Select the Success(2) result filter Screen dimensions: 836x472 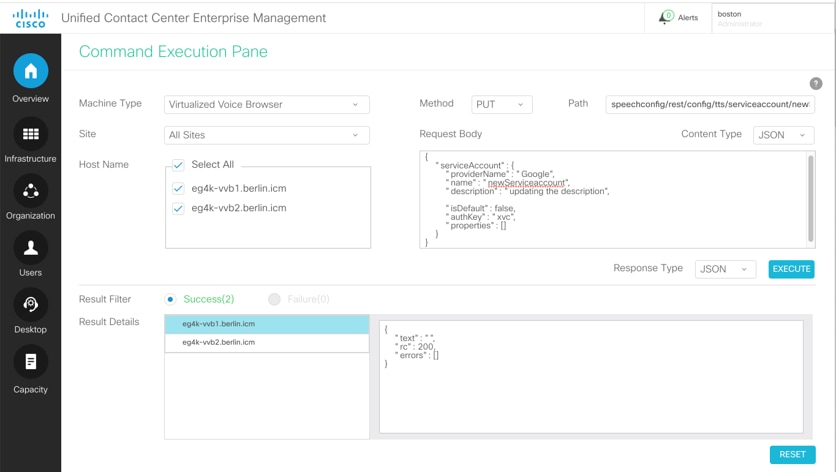[x=170, y=299]
